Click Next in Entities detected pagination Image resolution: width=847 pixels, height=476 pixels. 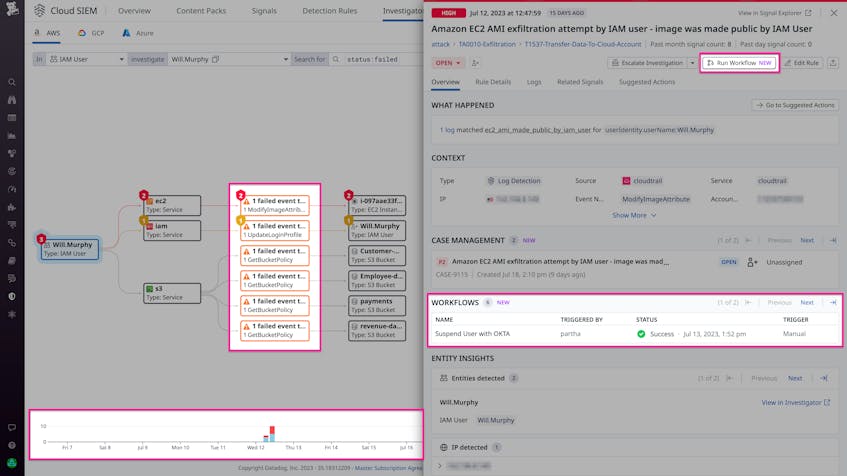tap(795, 378)
